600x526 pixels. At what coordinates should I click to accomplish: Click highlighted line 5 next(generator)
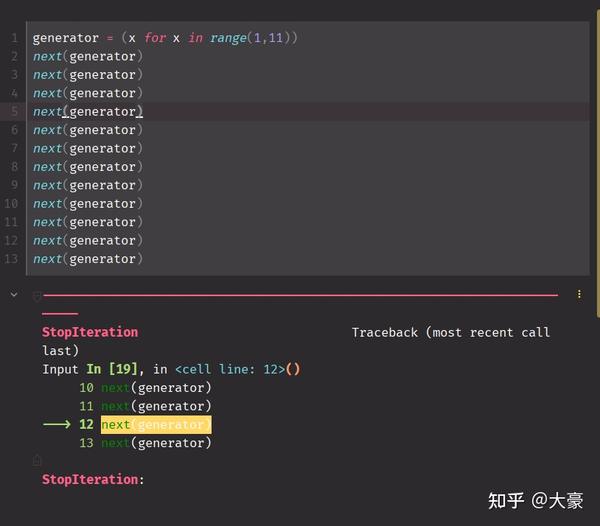tap(88, 112)
